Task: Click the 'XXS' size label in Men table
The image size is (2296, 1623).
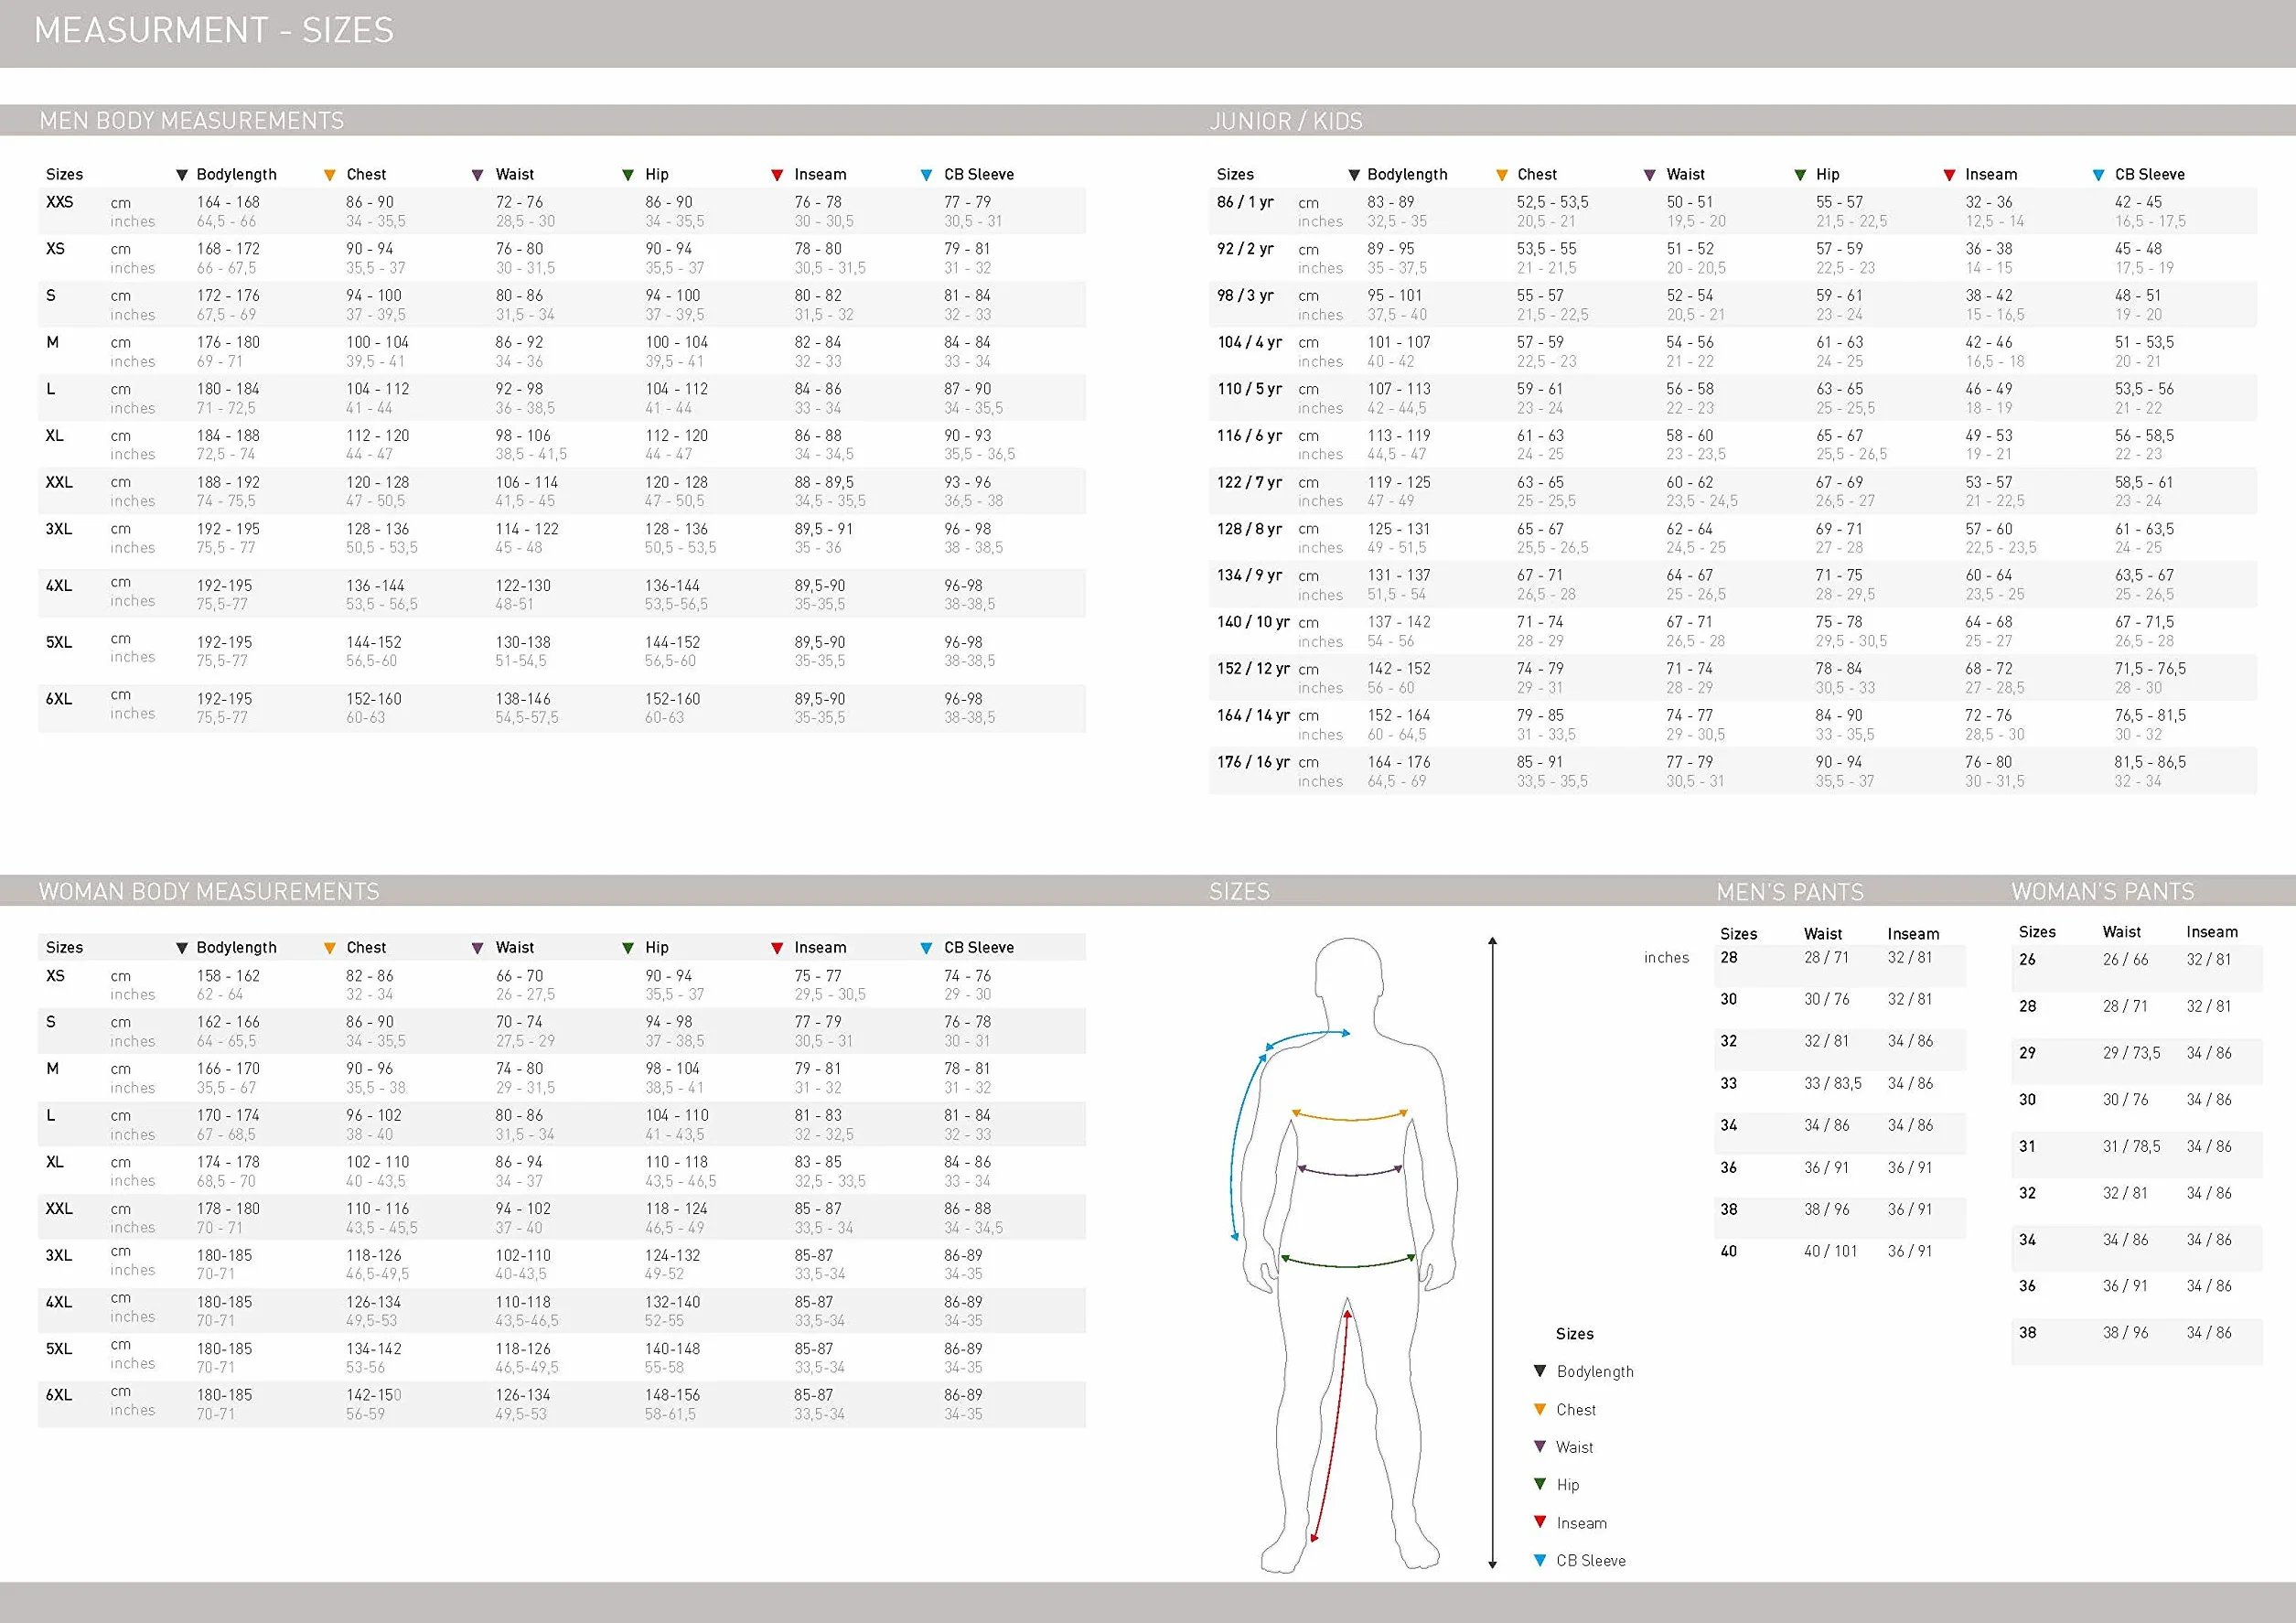Action: 60,202
